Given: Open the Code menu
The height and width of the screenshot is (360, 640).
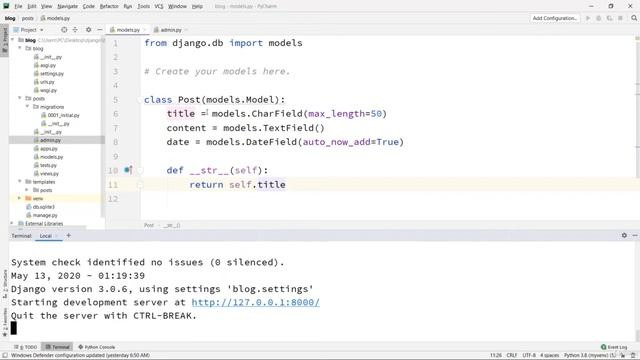Looking at the screenshot, I should coord(89,7).
